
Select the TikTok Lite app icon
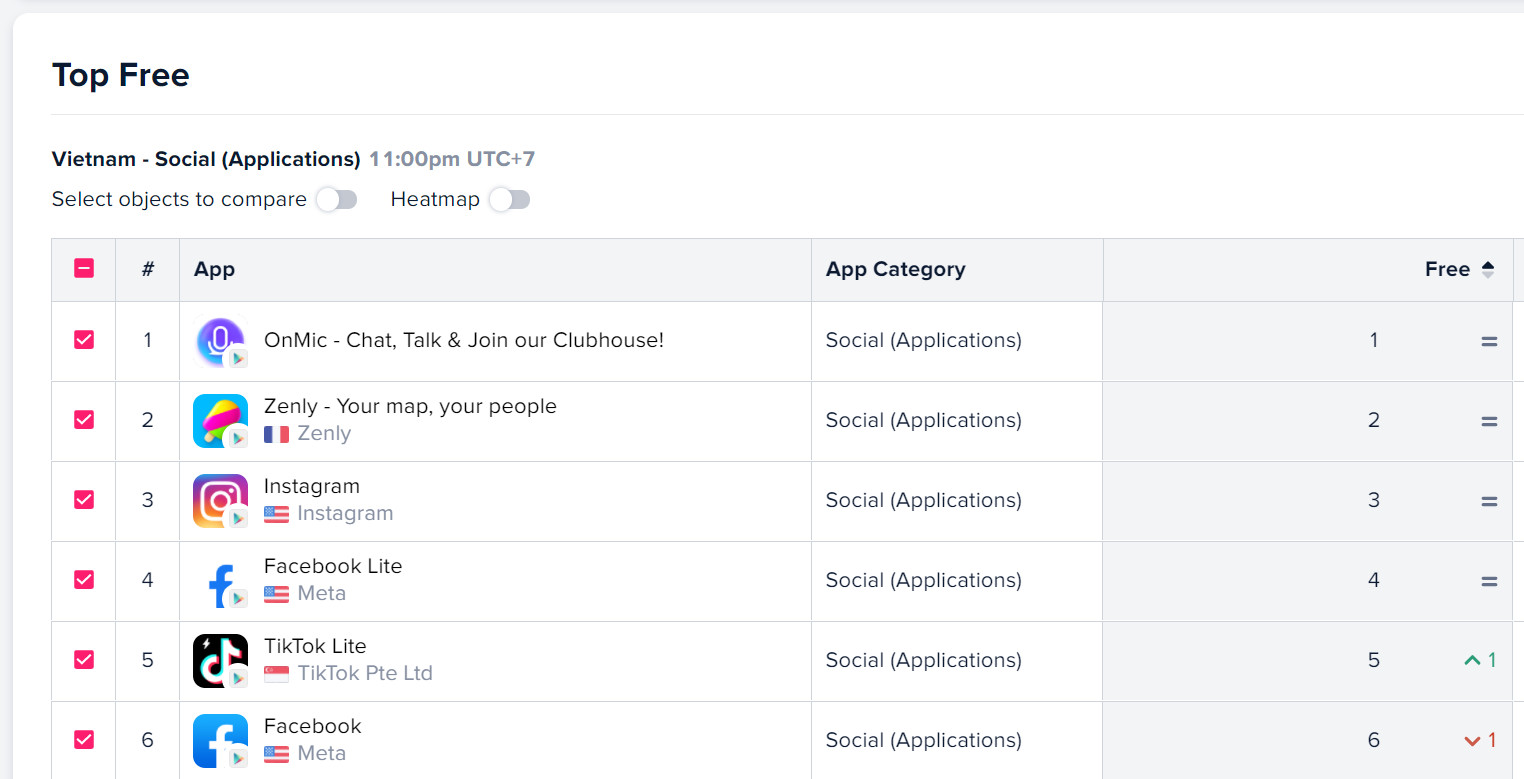pyautogui.click(x=220, y=661)
